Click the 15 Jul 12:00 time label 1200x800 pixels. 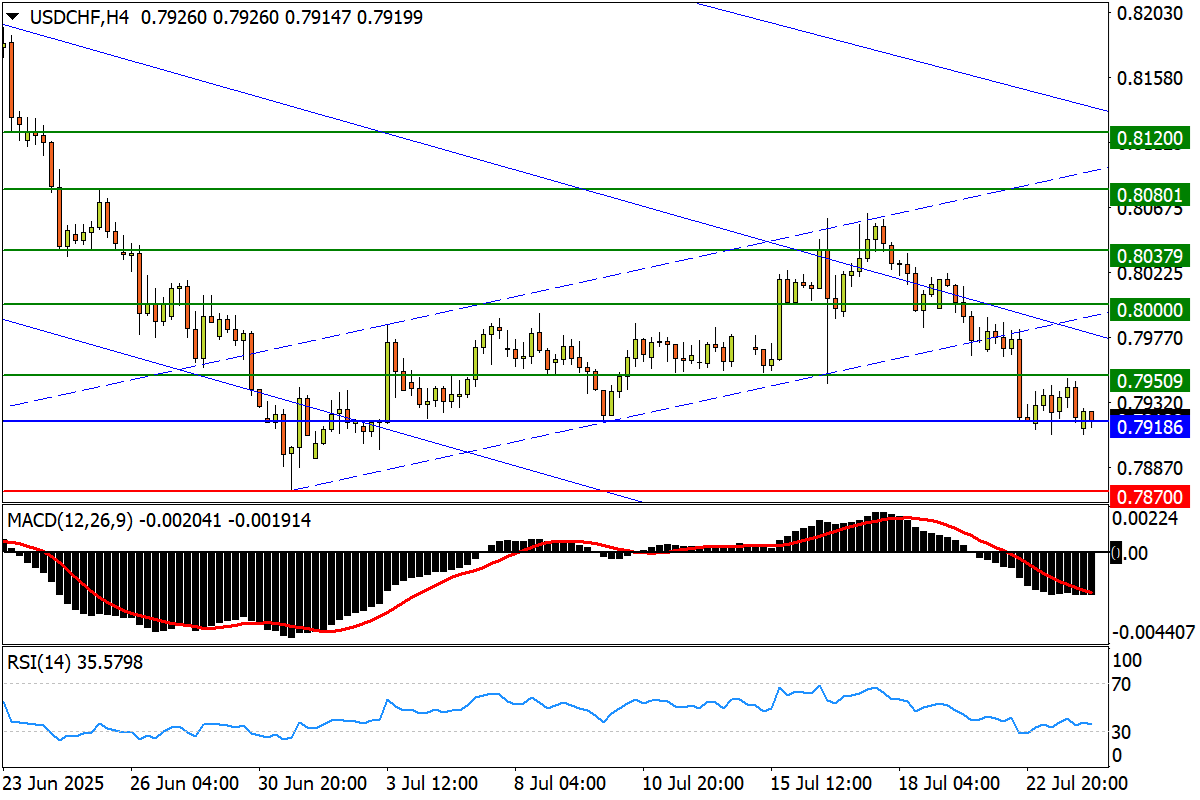[x=818, y=782]
